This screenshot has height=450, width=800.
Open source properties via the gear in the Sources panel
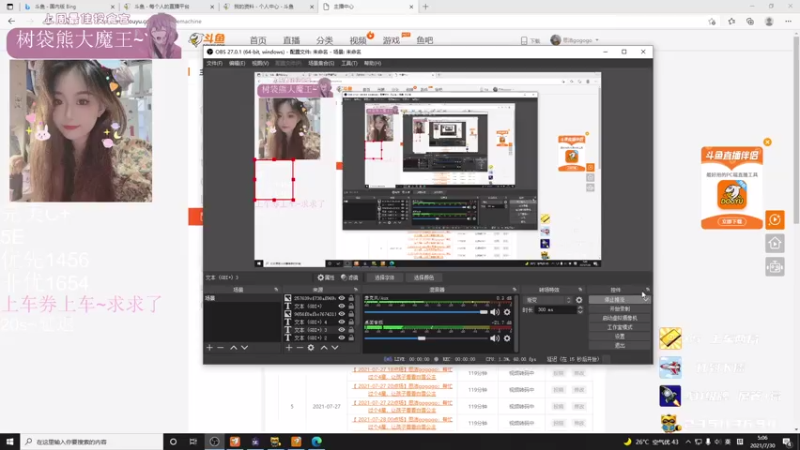311,347
